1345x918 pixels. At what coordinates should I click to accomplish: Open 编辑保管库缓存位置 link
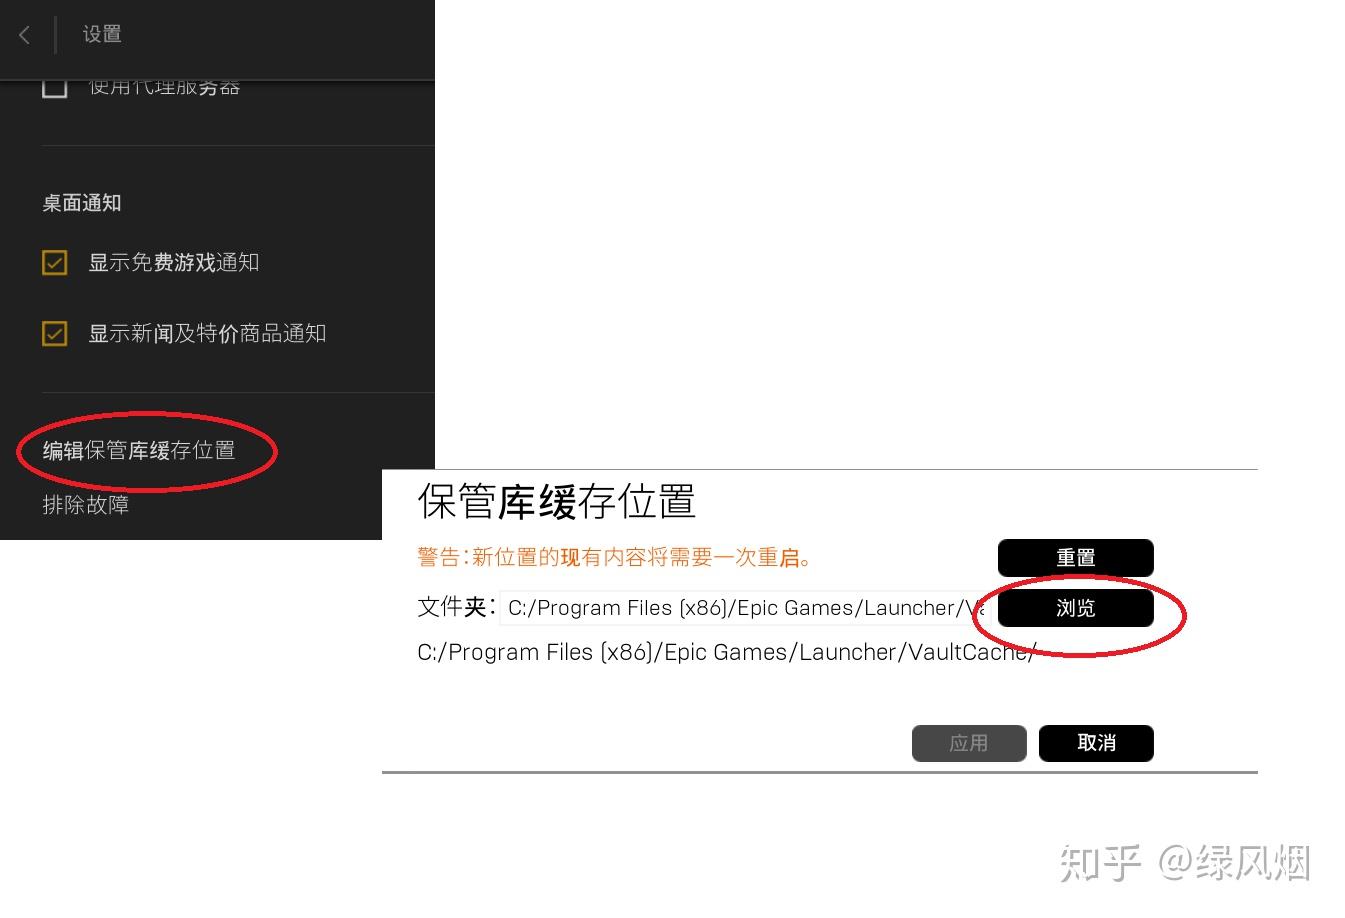pos(139,451)
